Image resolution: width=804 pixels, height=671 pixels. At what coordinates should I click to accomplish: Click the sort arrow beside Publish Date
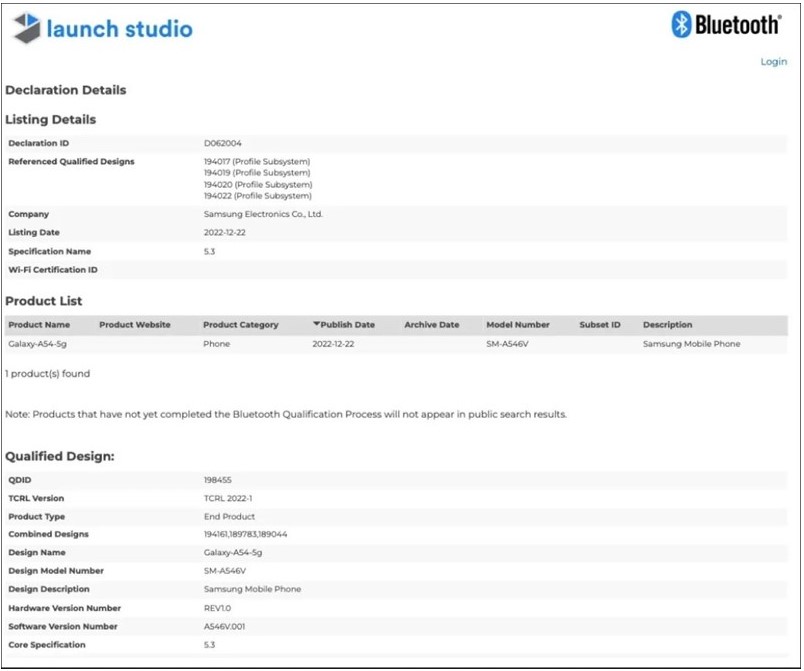pos(317,325)
